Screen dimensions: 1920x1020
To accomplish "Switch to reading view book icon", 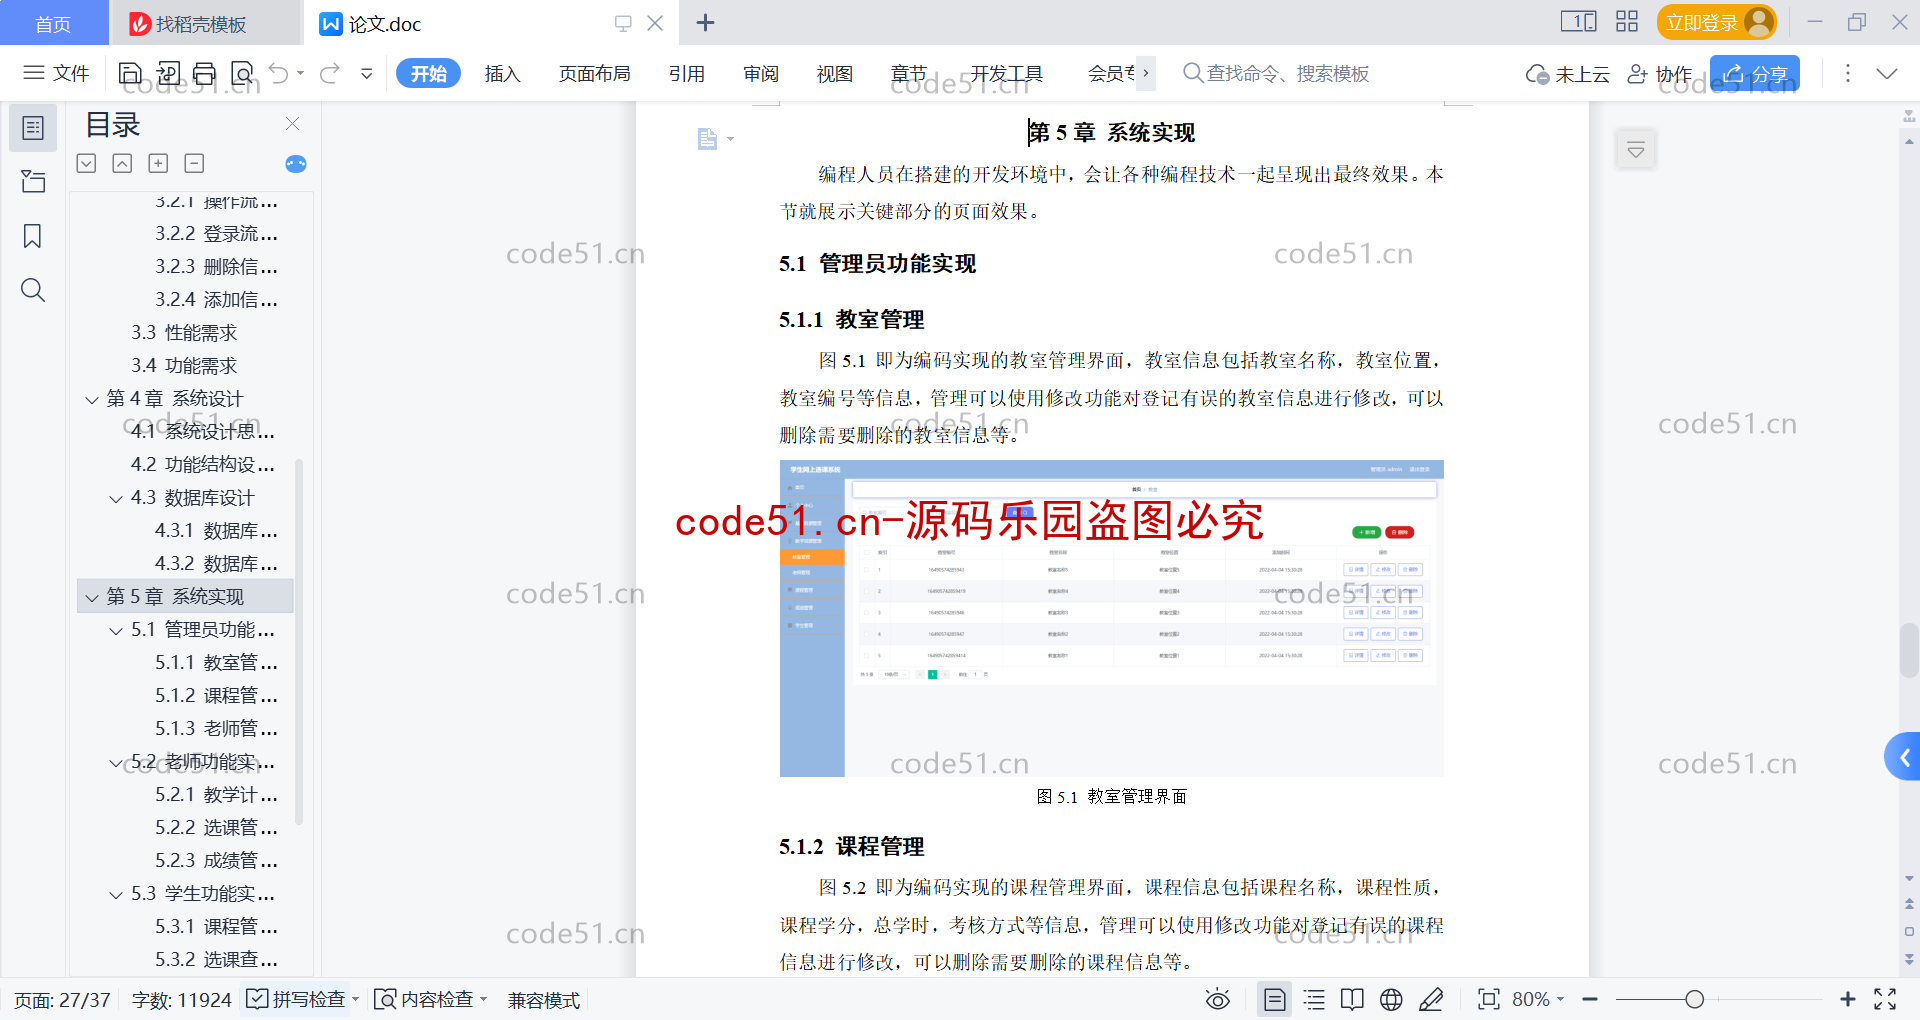I will pos(1352,999).
